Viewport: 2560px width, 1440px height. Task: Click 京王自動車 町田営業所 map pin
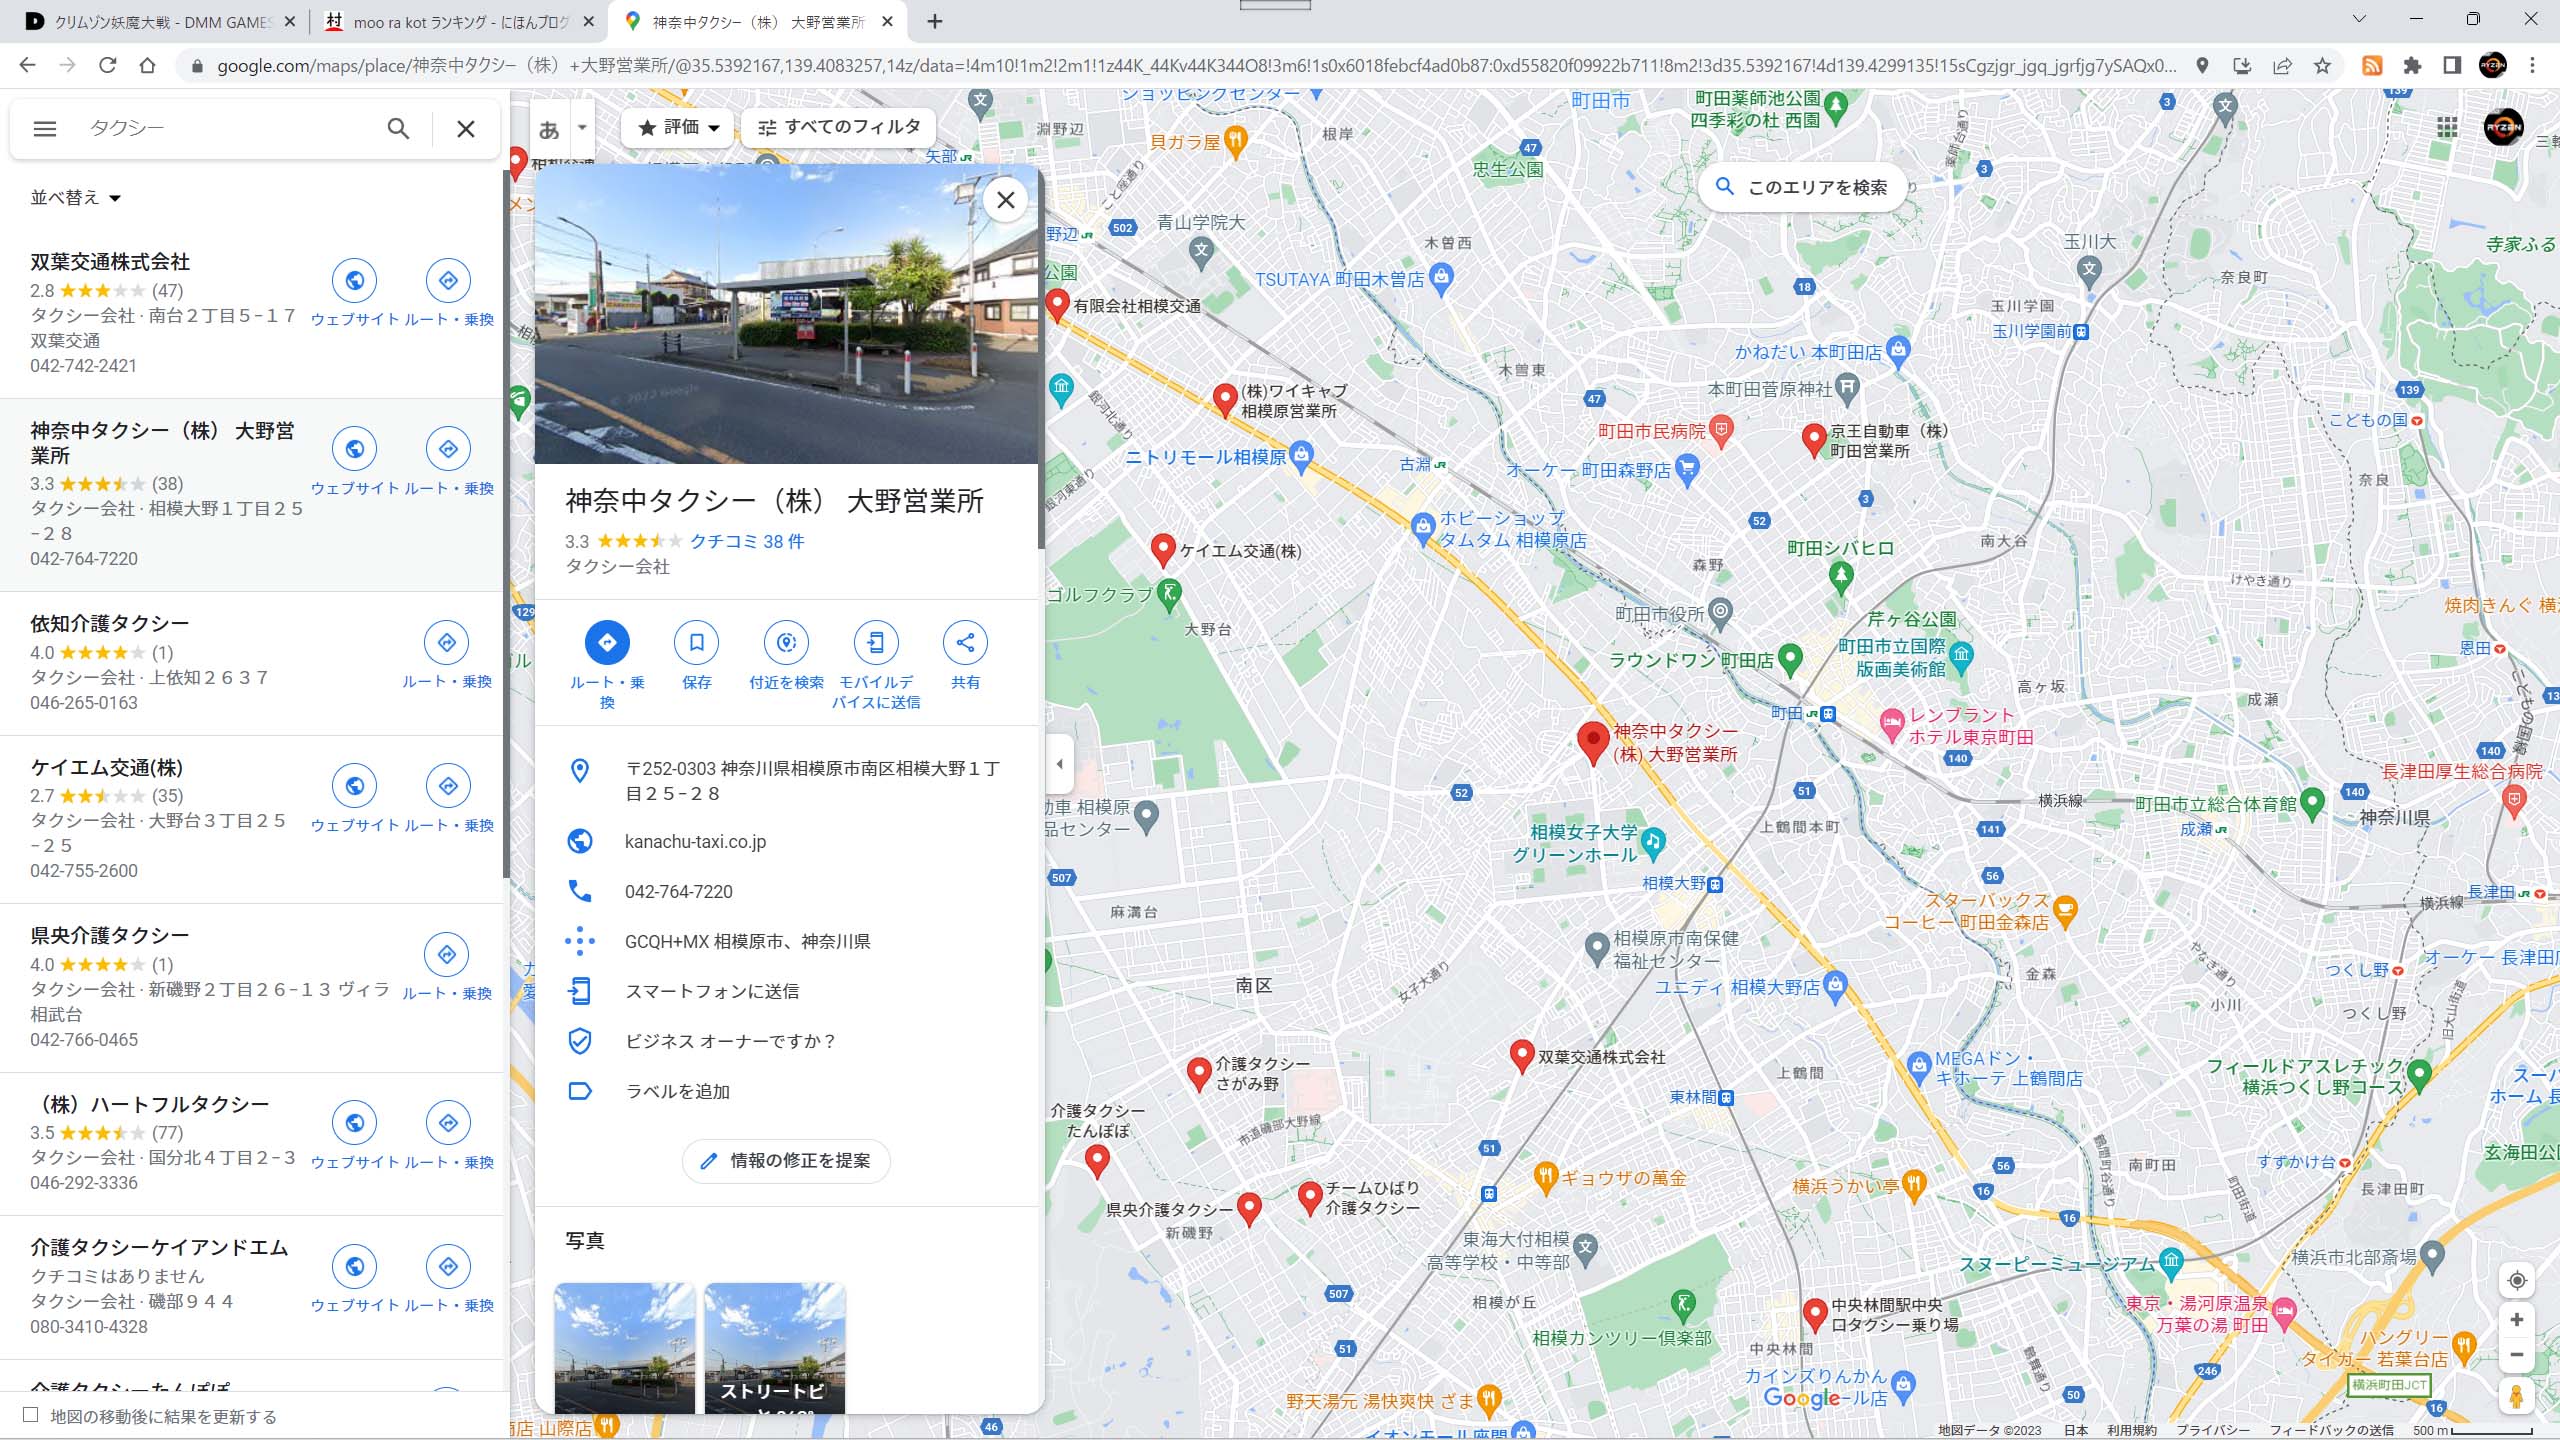(1814, 440)
